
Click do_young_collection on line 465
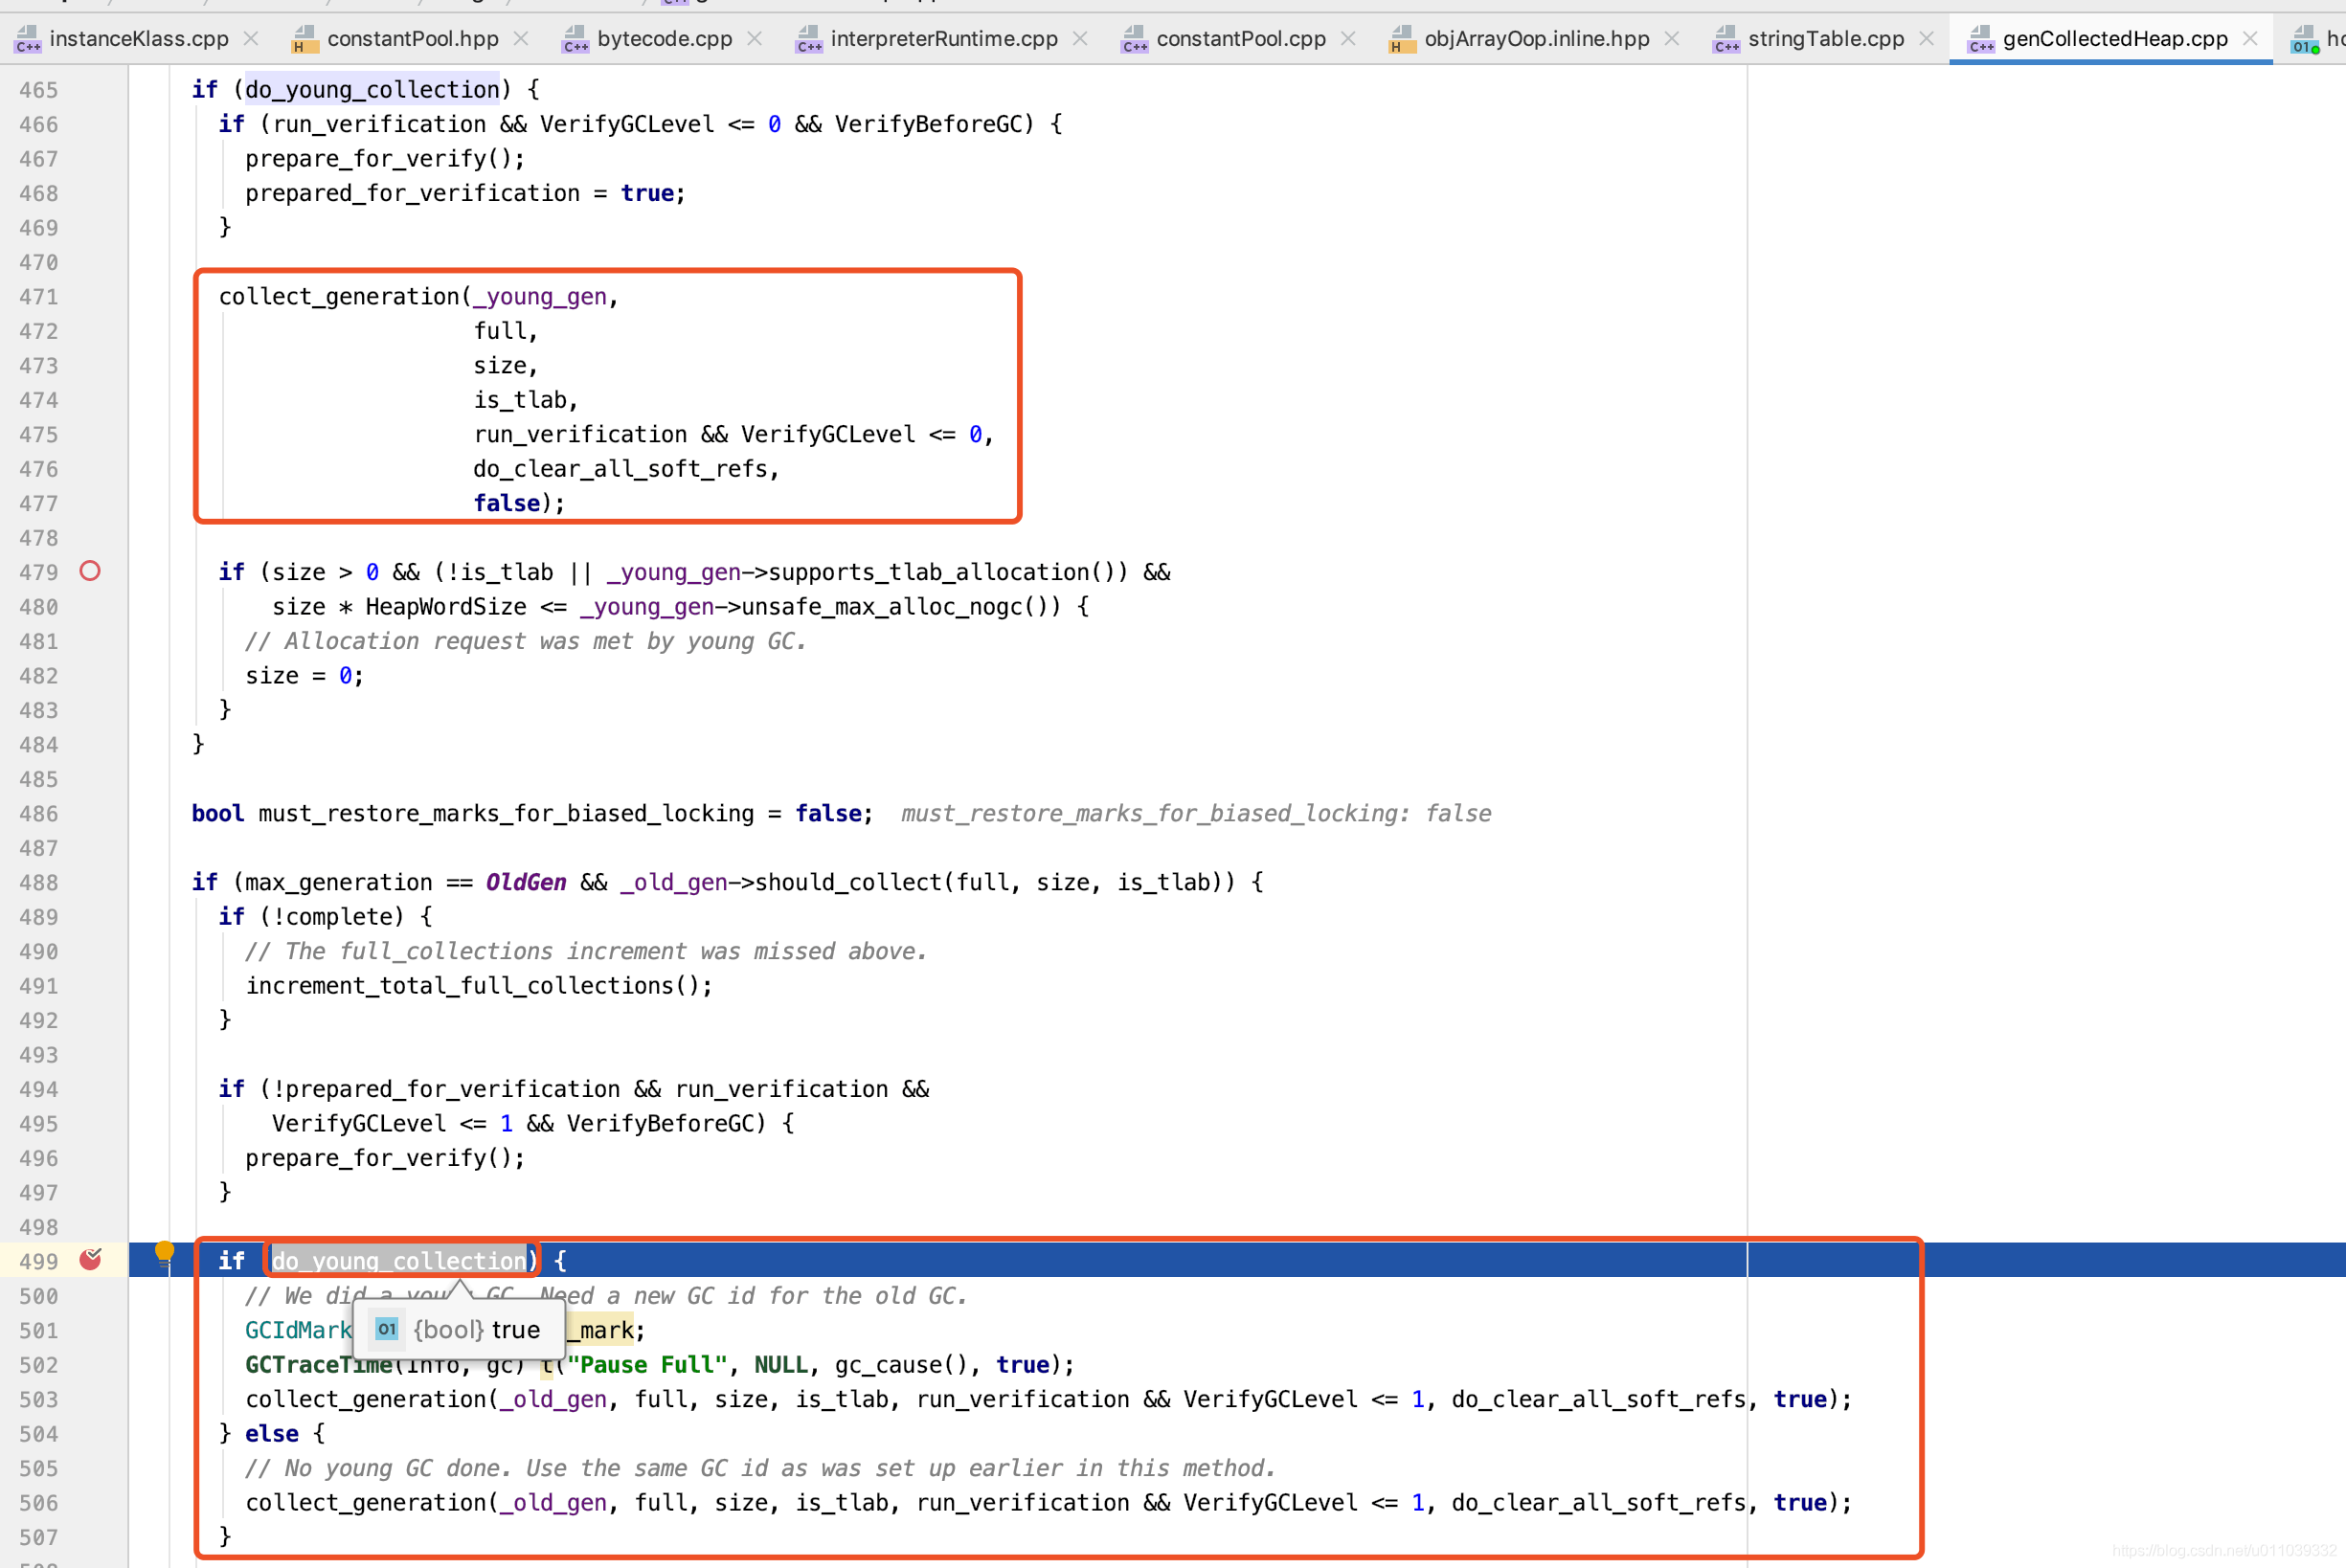coord(372,89)
